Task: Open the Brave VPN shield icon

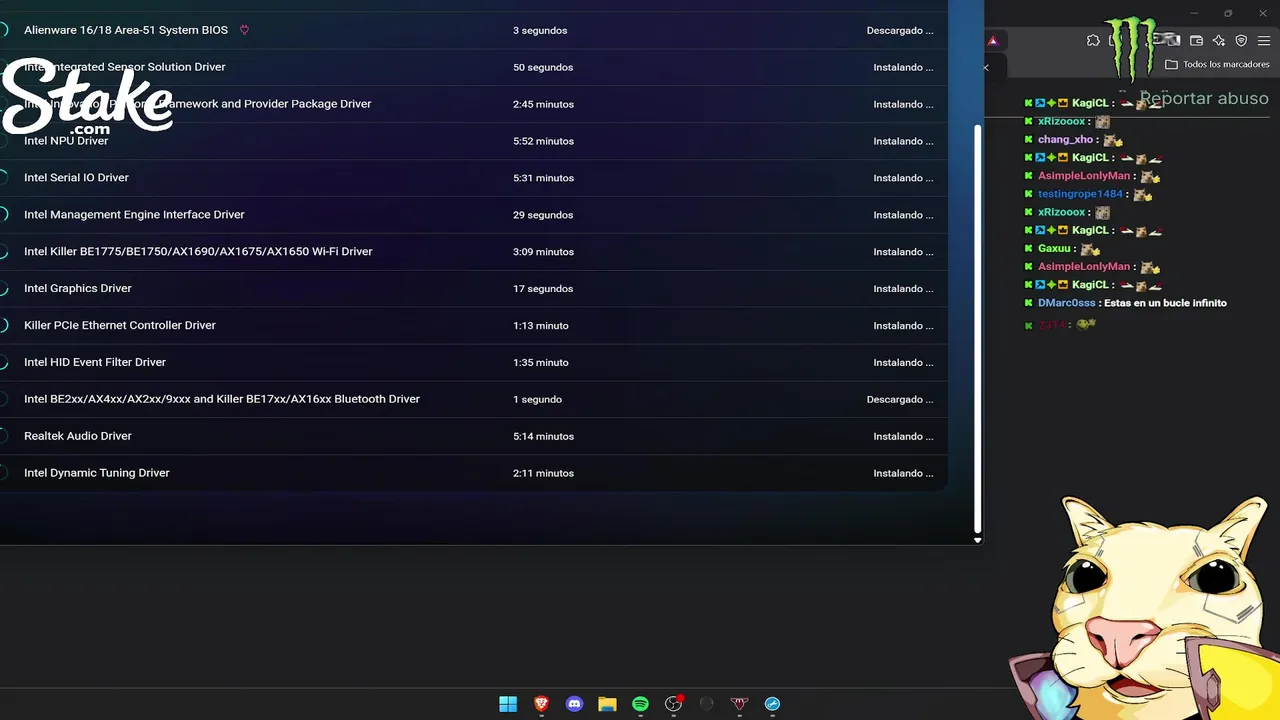Action: tap(1241, 41)
